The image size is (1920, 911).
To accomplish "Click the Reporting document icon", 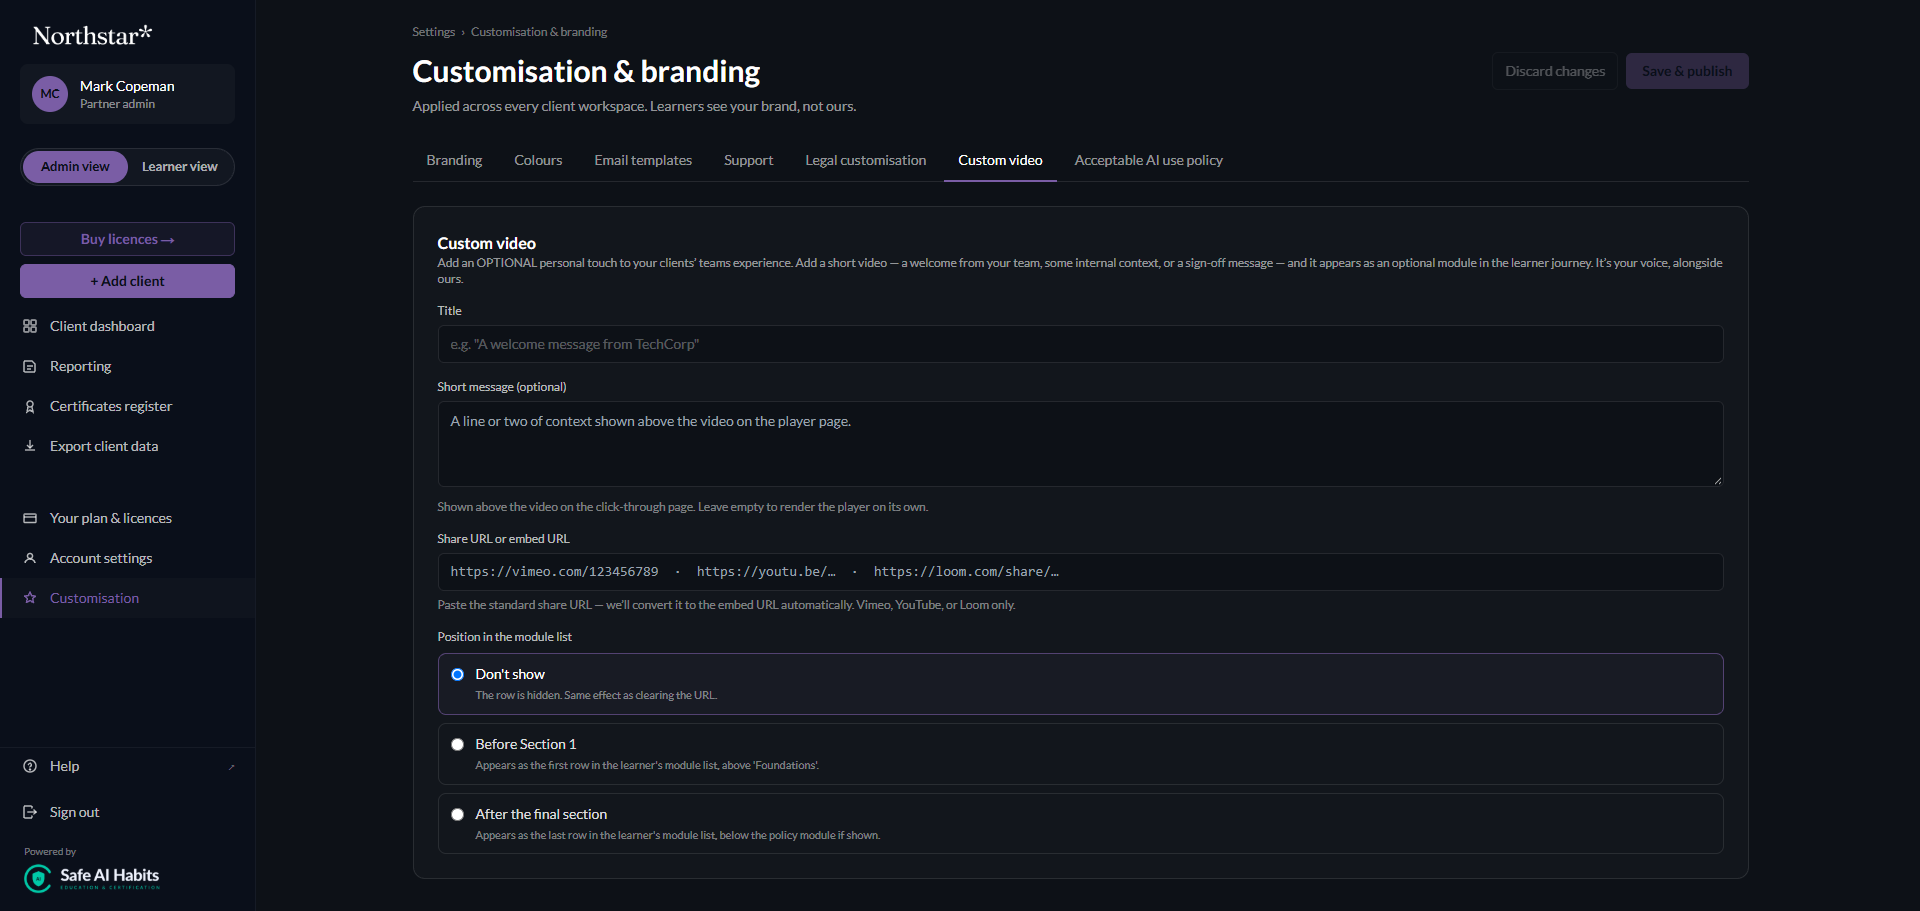I will [30, 366].
